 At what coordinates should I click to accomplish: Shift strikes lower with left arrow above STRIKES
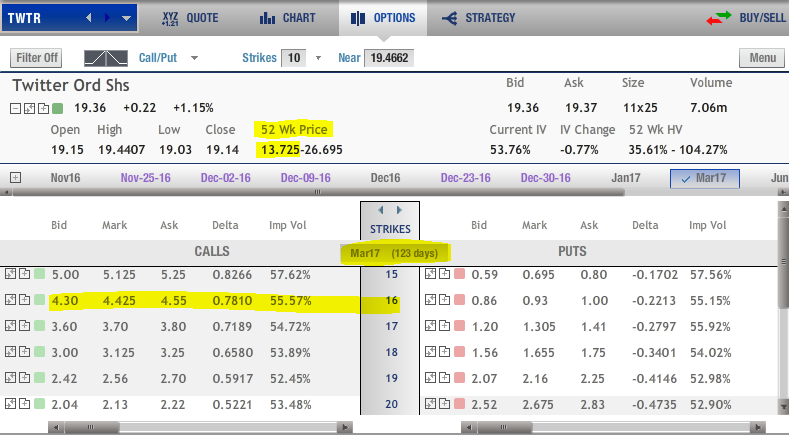(x=381, y=210)
